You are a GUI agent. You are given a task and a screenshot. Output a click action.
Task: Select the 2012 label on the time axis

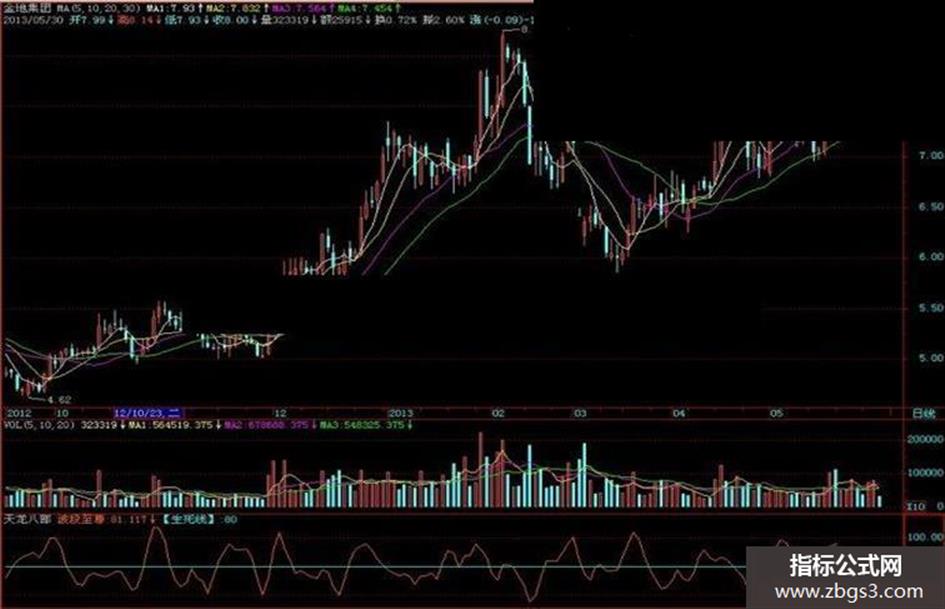(x=19, y=413)
